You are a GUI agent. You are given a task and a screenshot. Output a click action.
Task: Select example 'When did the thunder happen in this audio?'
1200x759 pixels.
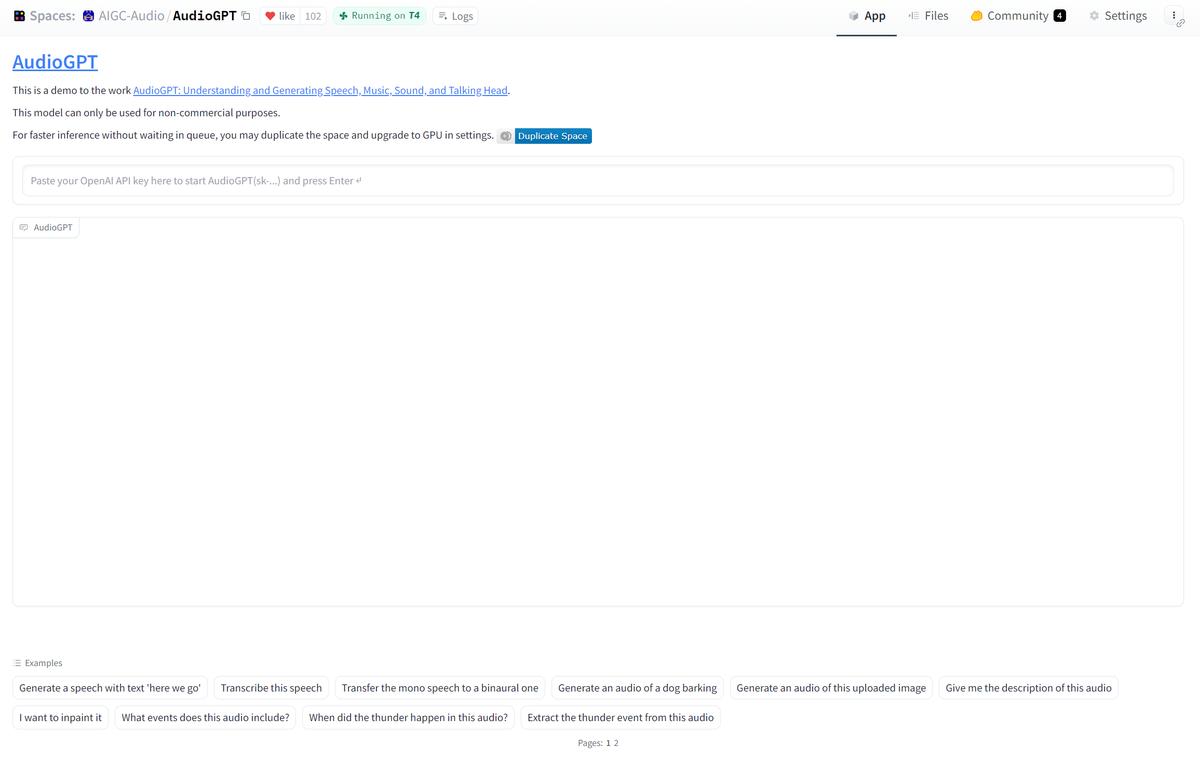408,717
